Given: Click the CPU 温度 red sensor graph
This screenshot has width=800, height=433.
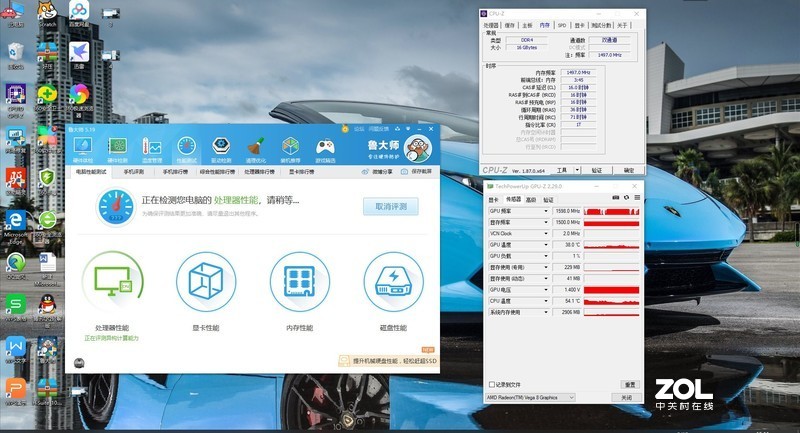Looking at the screenshot, I should pyautogui.click(x=611, y=301).
